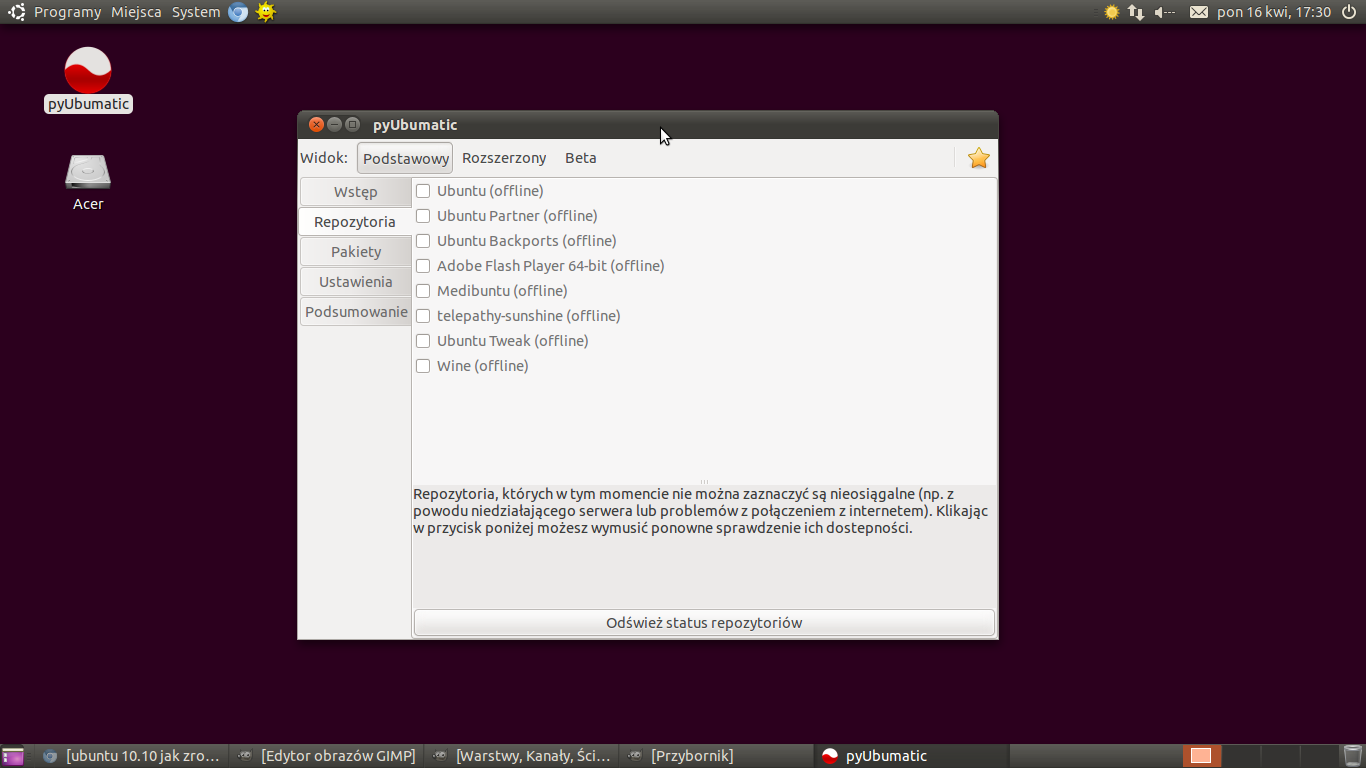The image size is (1366, 768).
Task: Click the repository description text paragraph
Action: point(702,511)
